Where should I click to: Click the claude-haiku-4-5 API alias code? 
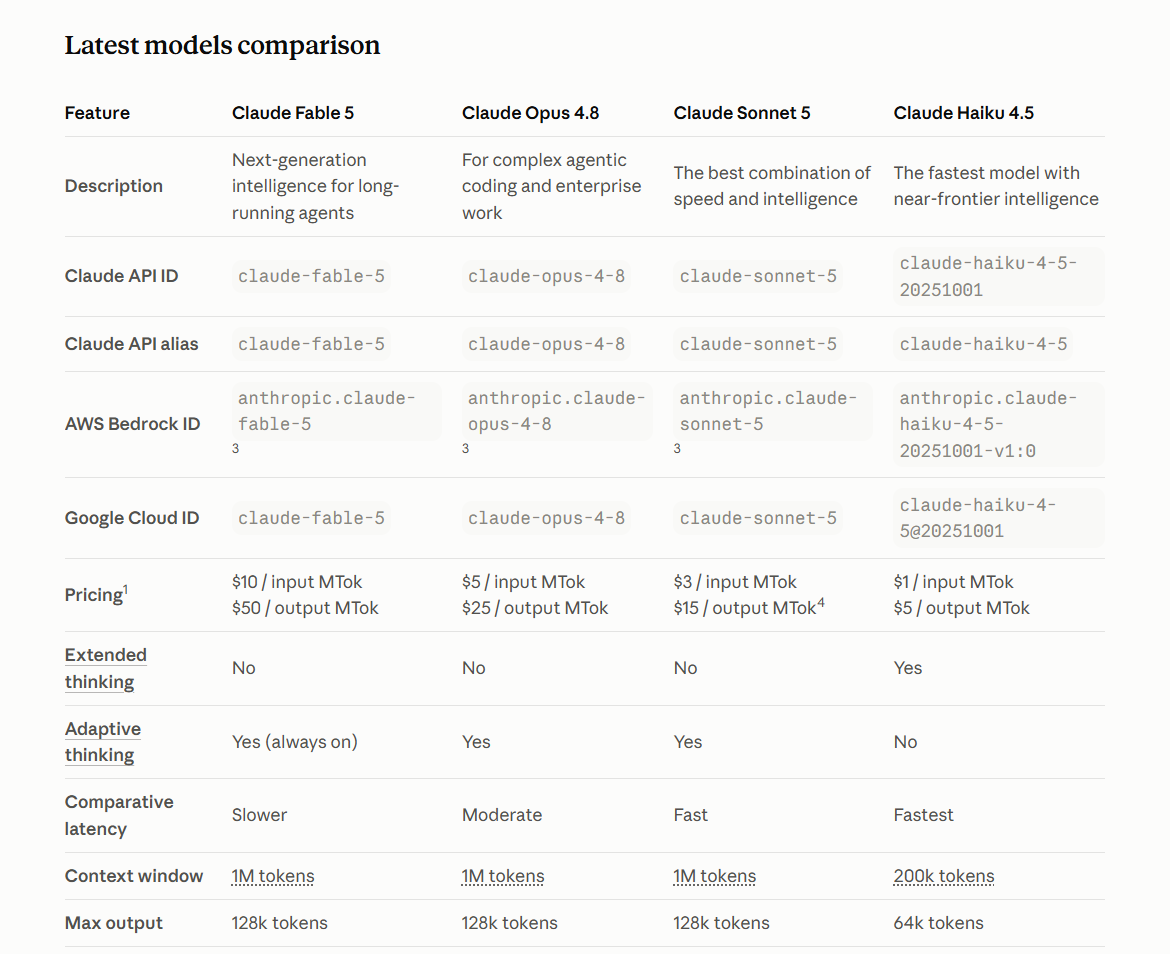click(983, 344)
